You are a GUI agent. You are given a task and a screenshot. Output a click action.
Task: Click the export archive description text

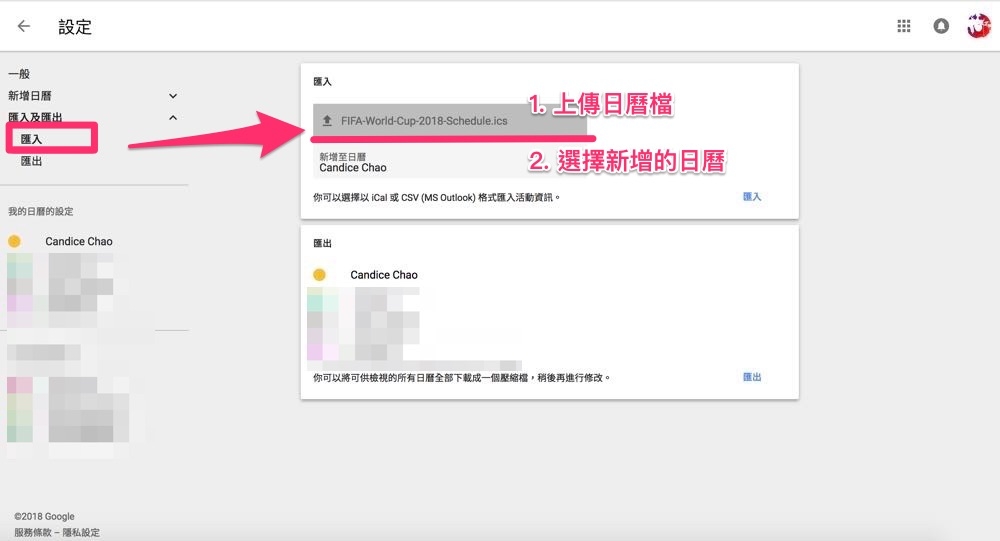[461, 378]
